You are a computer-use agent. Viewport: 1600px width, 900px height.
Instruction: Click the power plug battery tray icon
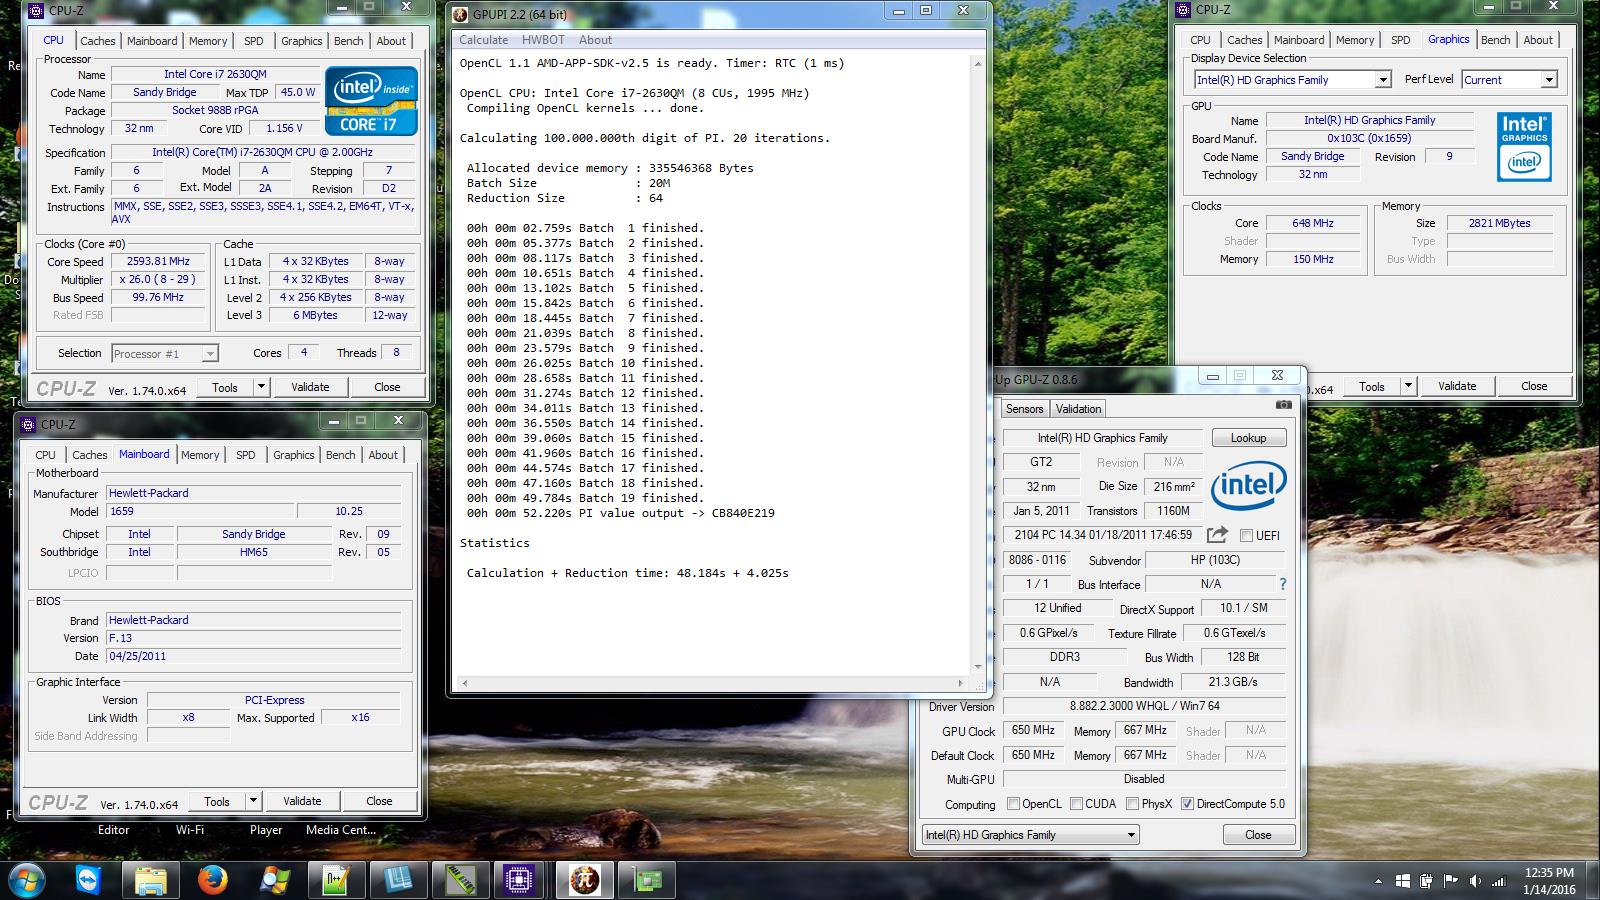(x=1426, y=881)
